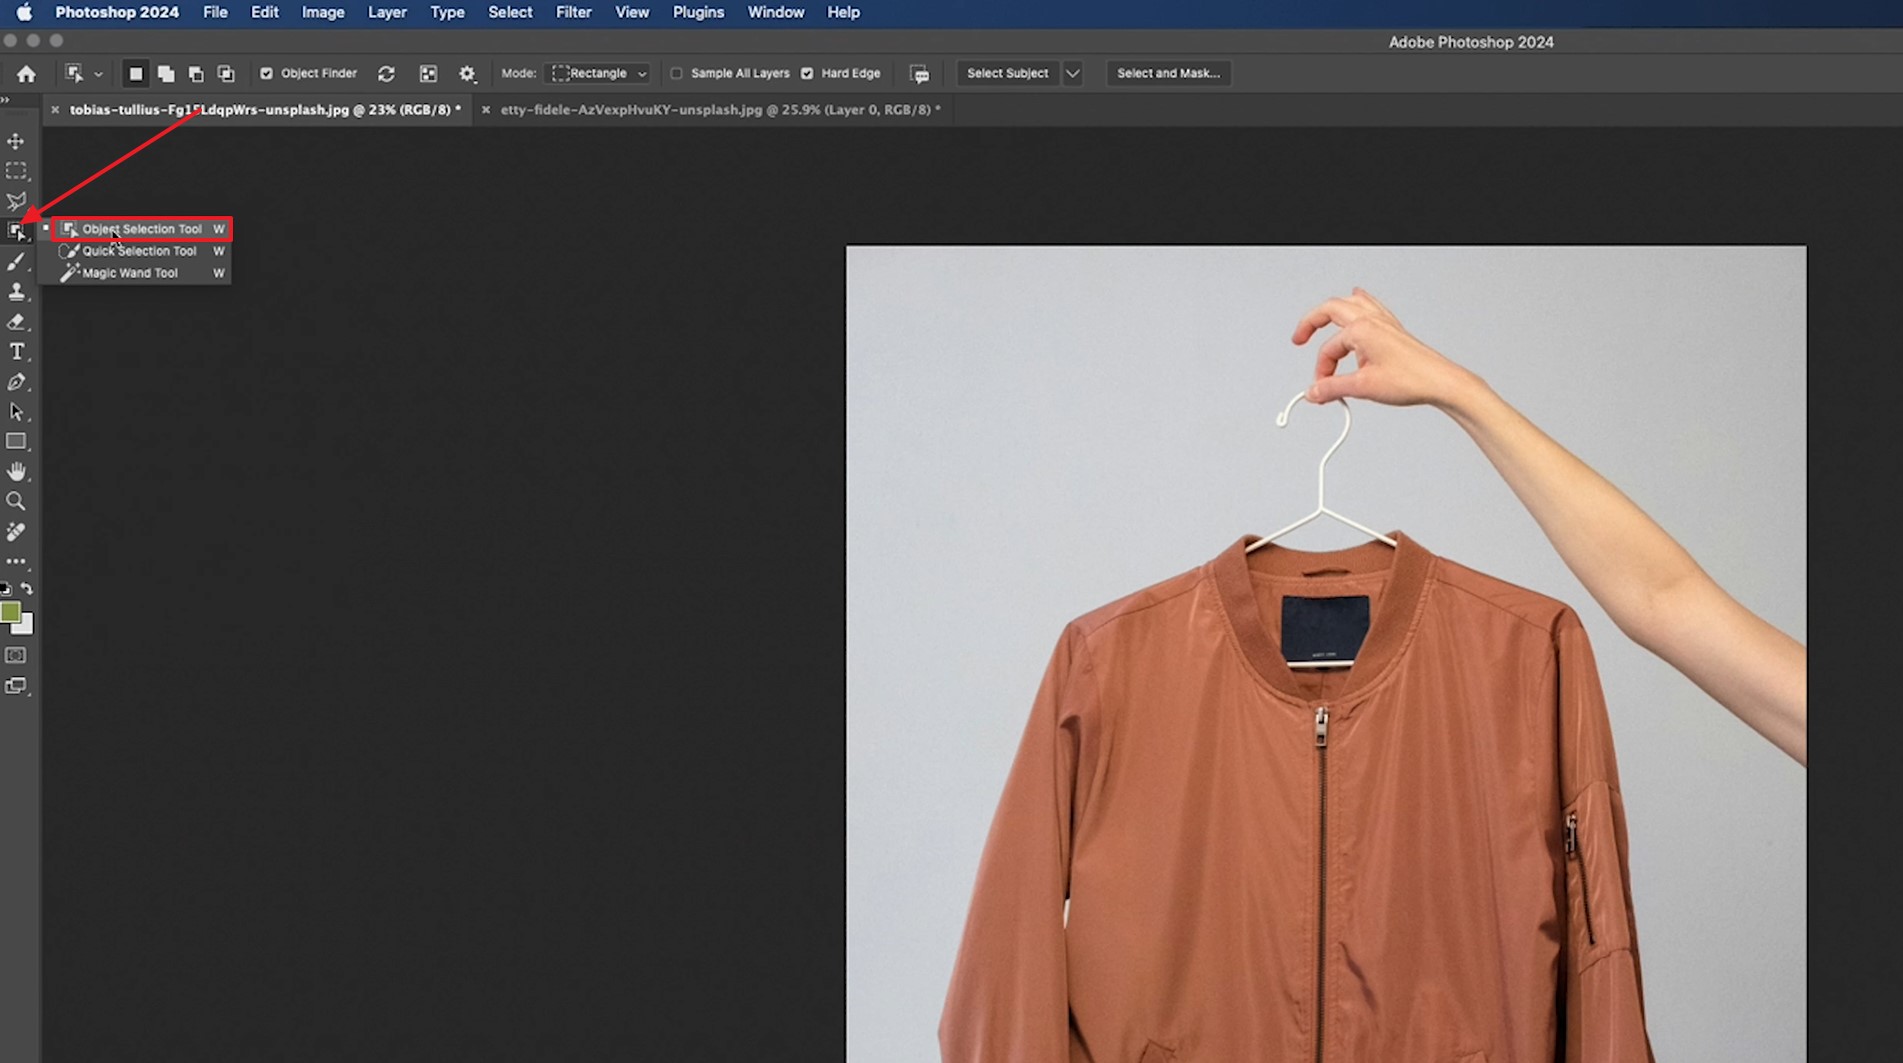Open the Type menu
The width and height of the screenshot is (1903, 1063).
coord(447,12)
